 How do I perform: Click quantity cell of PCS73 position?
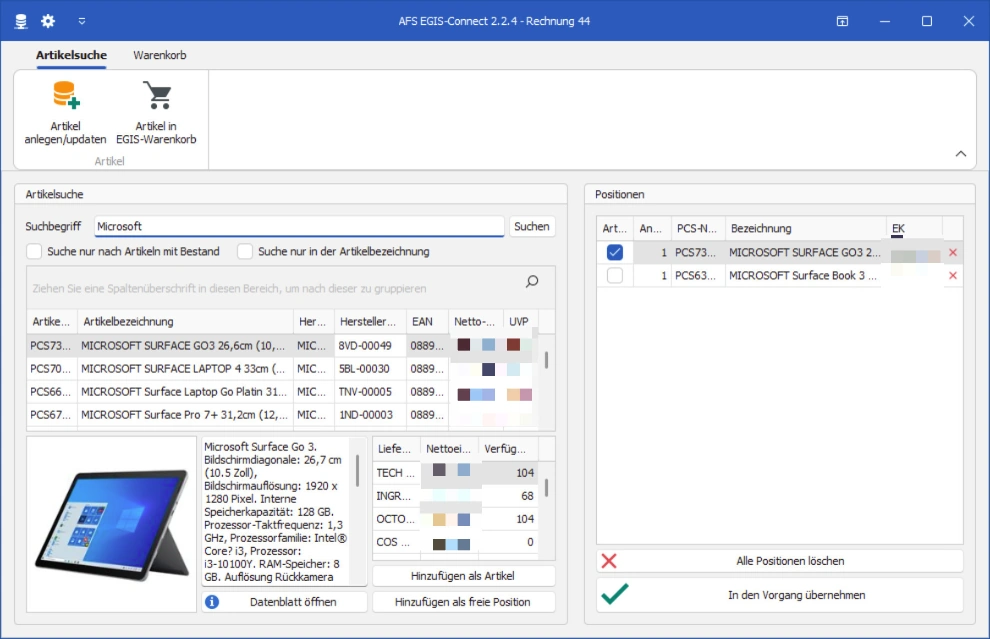[653, 253]
